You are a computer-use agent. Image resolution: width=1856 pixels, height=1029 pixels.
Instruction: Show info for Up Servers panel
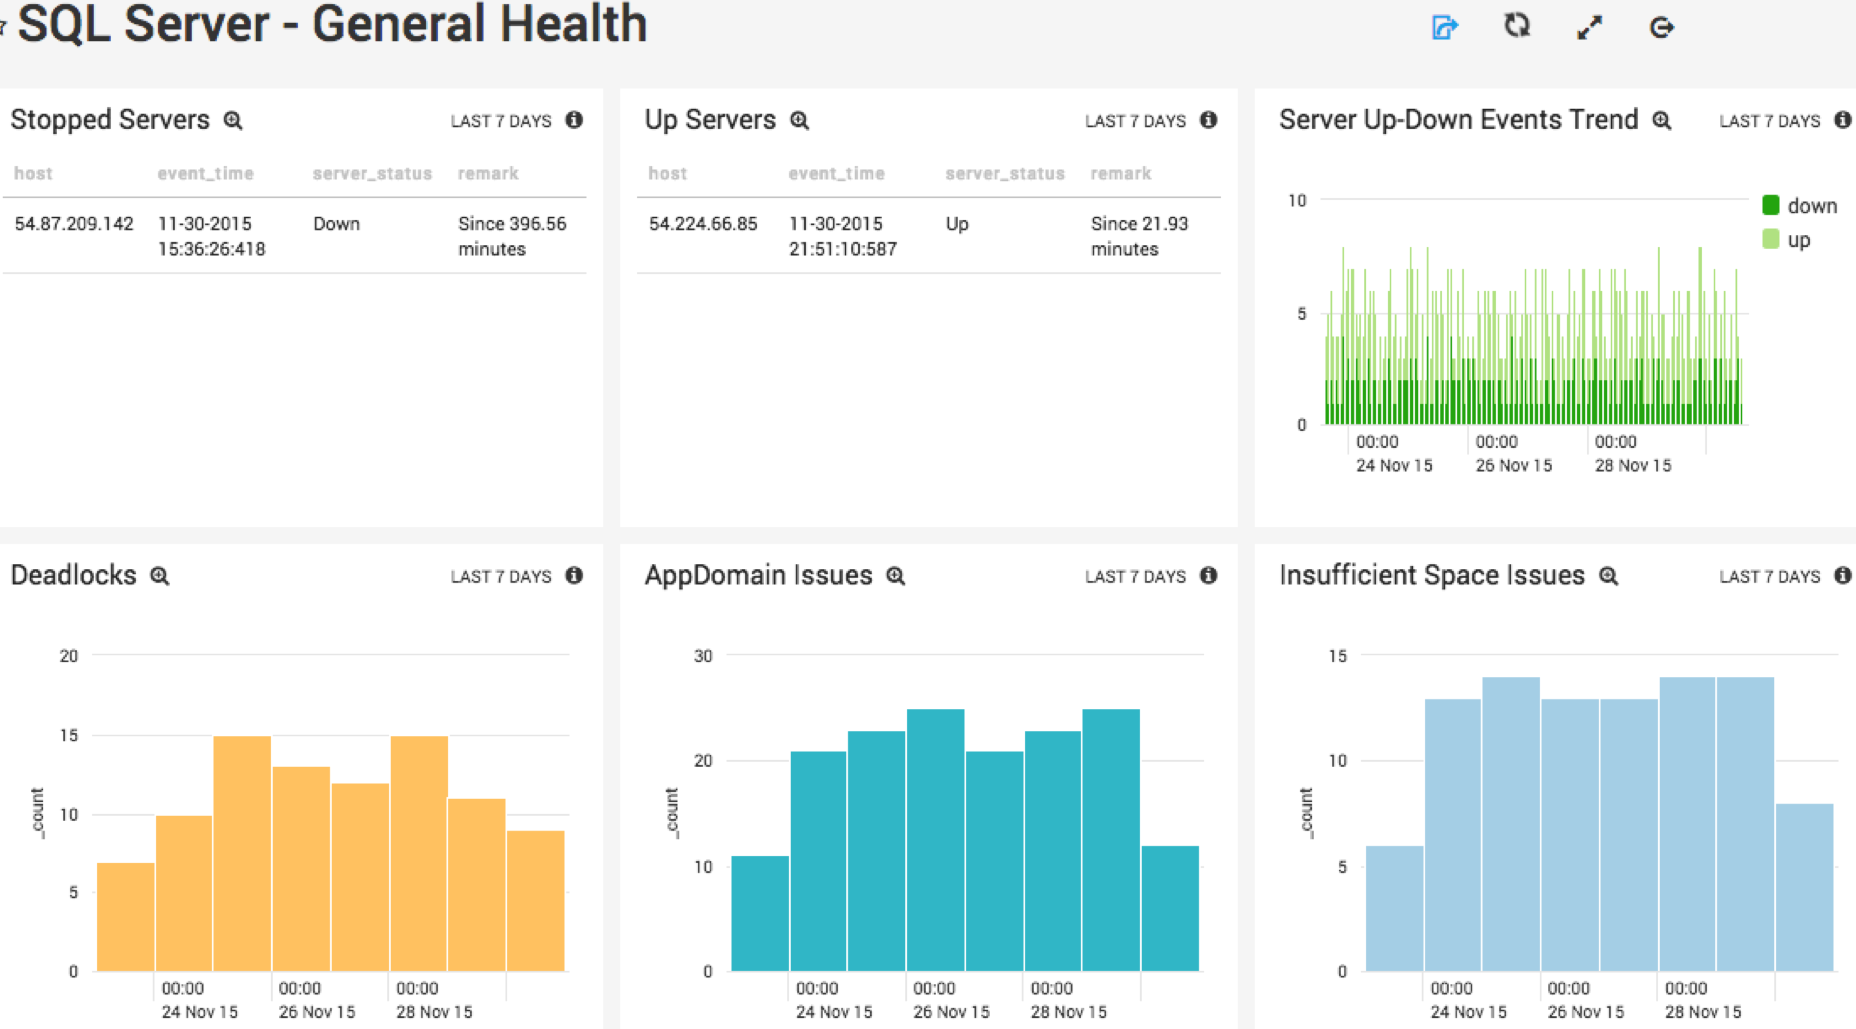(x=1208, y=120)
